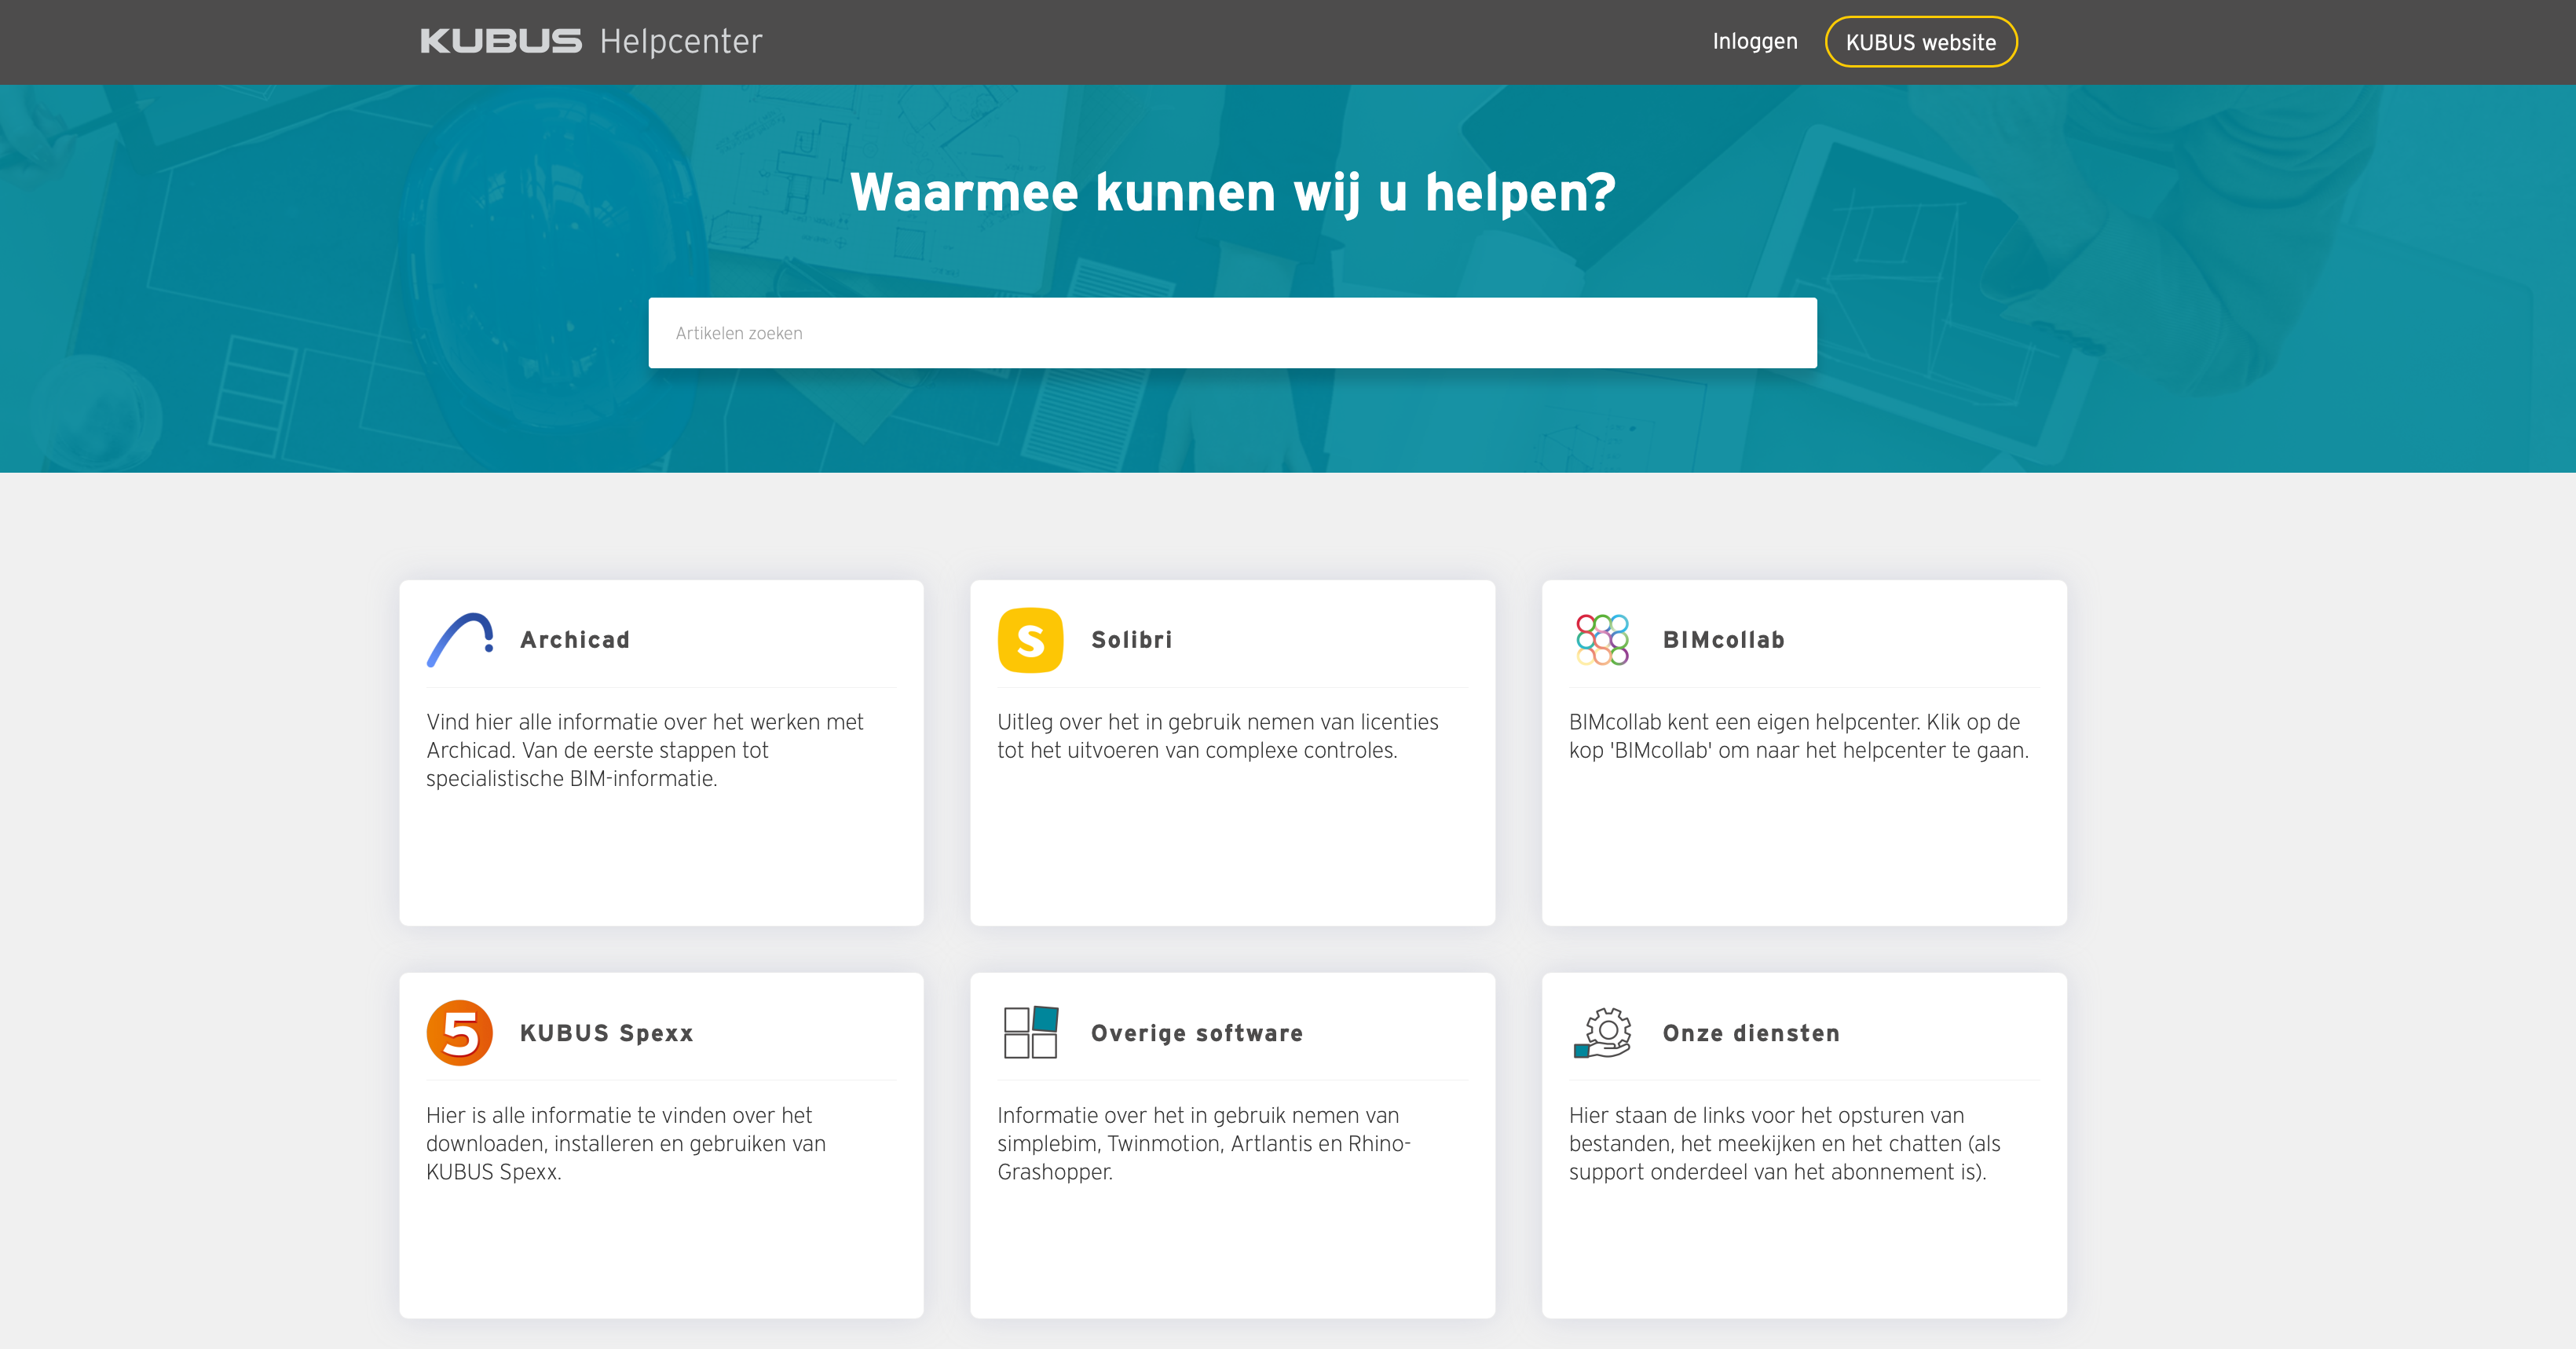Click the text 'Uitleg over het in gebruik nemen van licenties'
Viewport: 2576px width, 1349px height.
pyautogui.click(x=1218, y=722)
